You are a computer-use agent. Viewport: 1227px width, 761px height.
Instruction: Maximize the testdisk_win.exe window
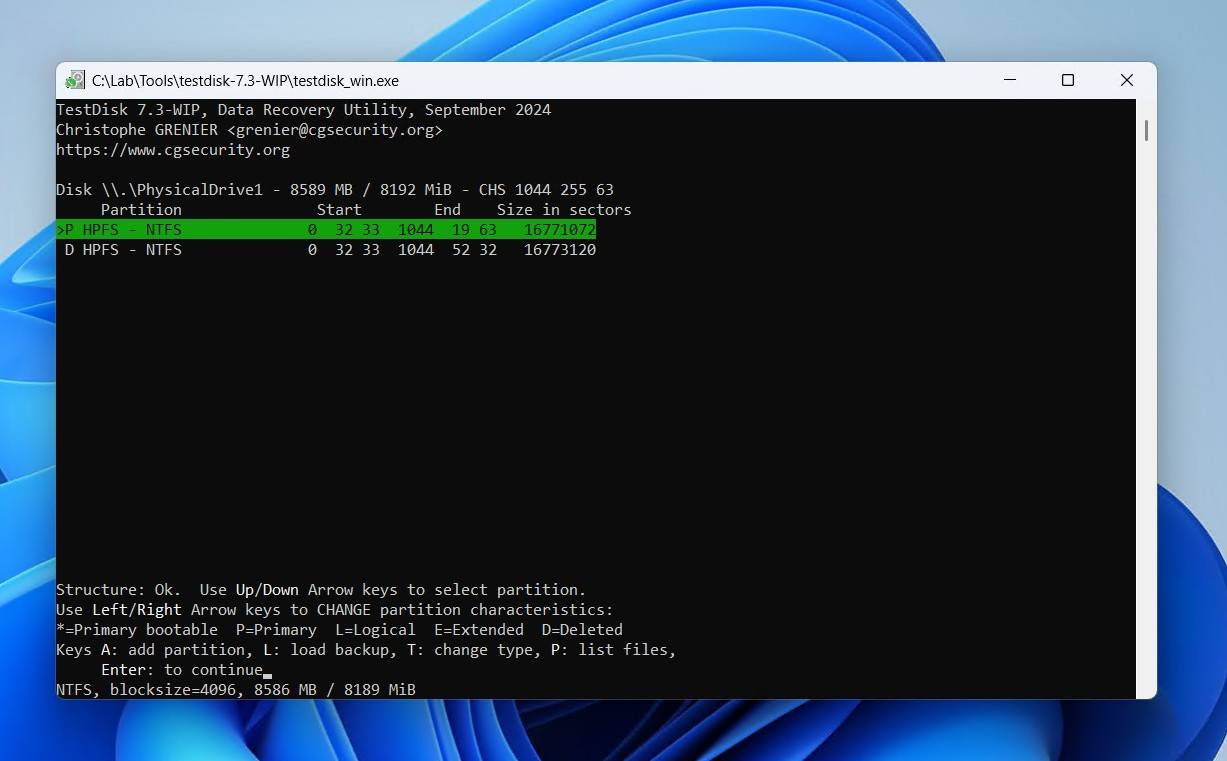coord(1068,80)
